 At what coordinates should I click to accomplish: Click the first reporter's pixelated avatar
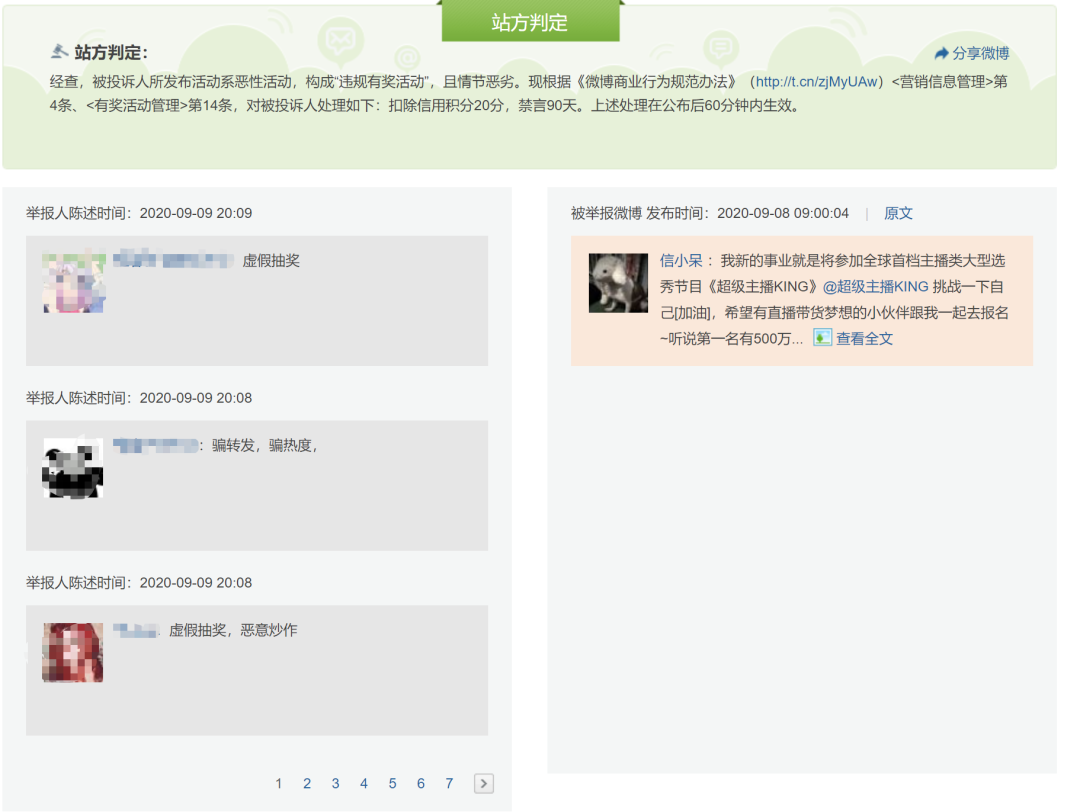(73, 282)
